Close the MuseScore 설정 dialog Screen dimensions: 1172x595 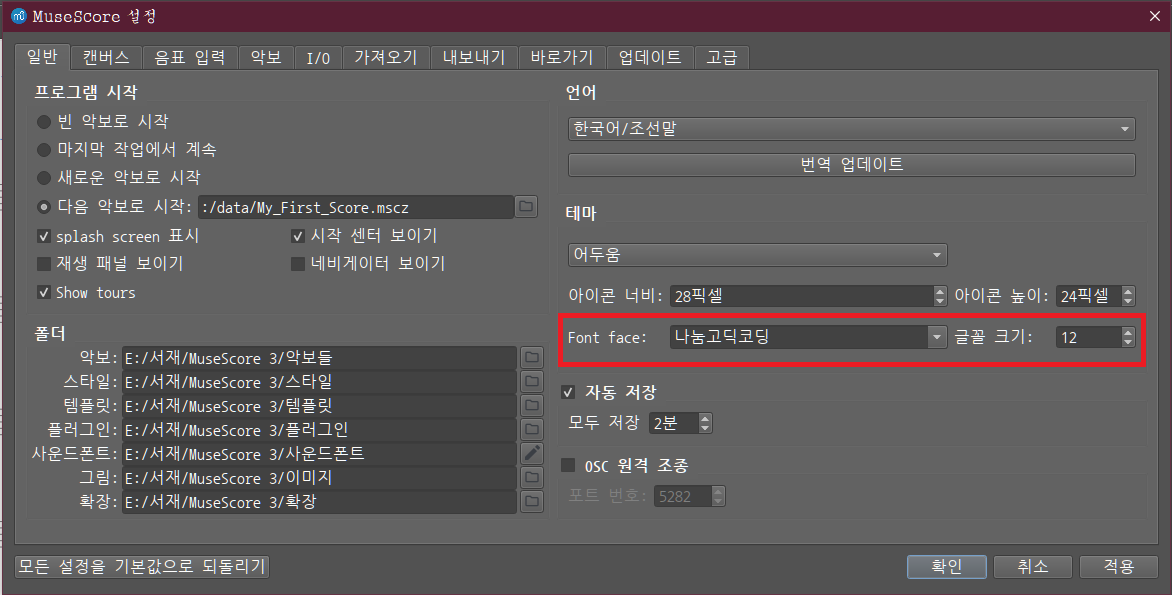[1155, 16]
